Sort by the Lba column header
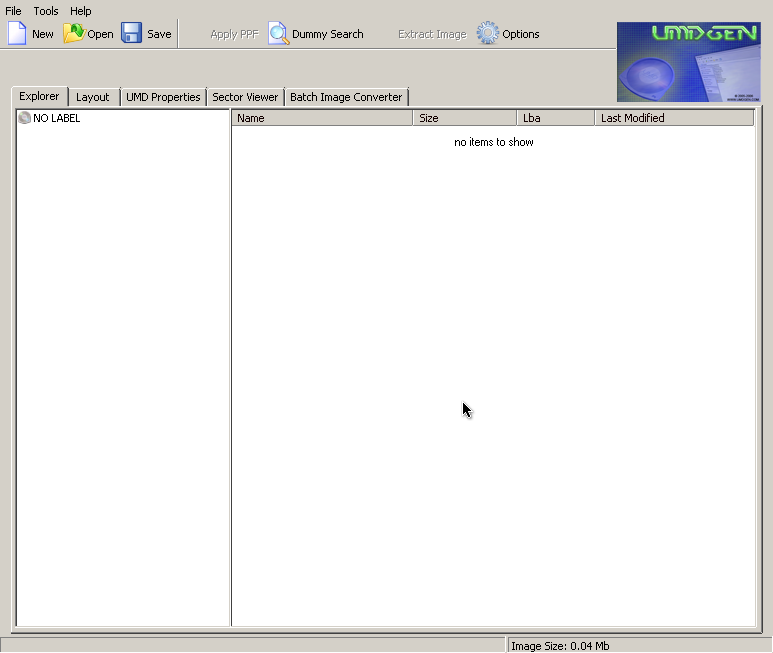 coord(556,118)
